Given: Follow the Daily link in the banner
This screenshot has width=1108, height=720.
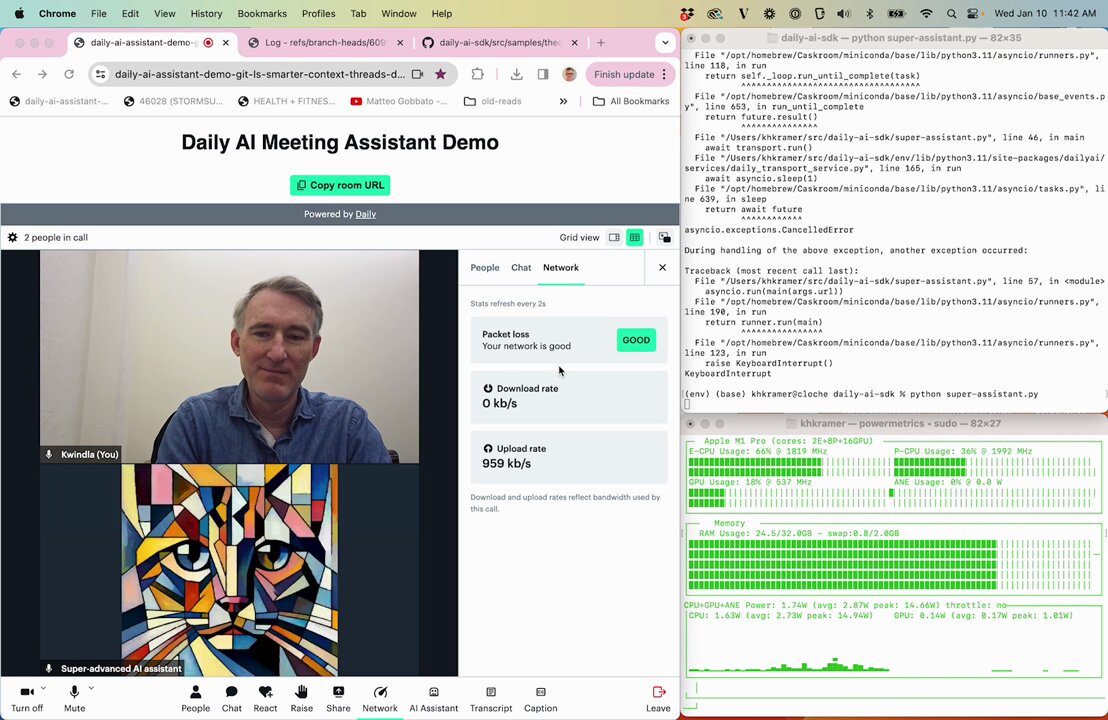Looking at the screenshot, I should (365, 214).
